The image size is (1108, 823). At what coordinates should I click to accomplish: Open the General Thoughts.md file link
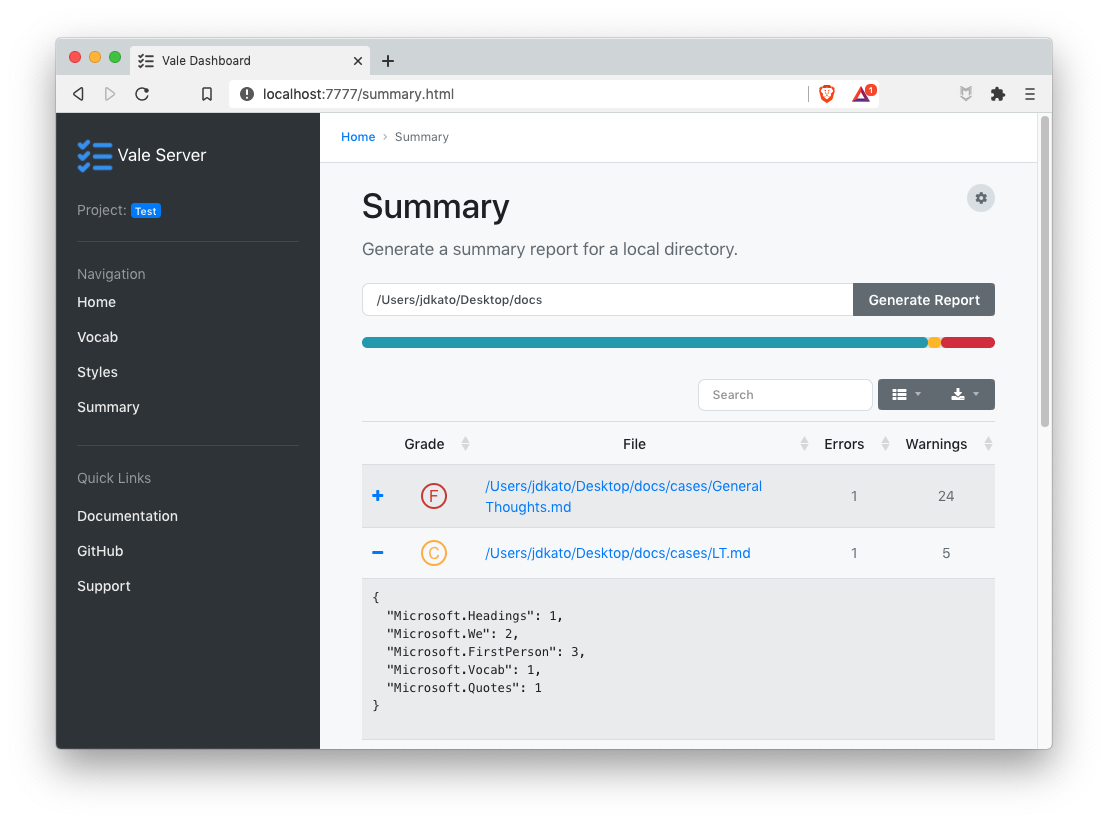pyautogui.click(x=623, y=497)
